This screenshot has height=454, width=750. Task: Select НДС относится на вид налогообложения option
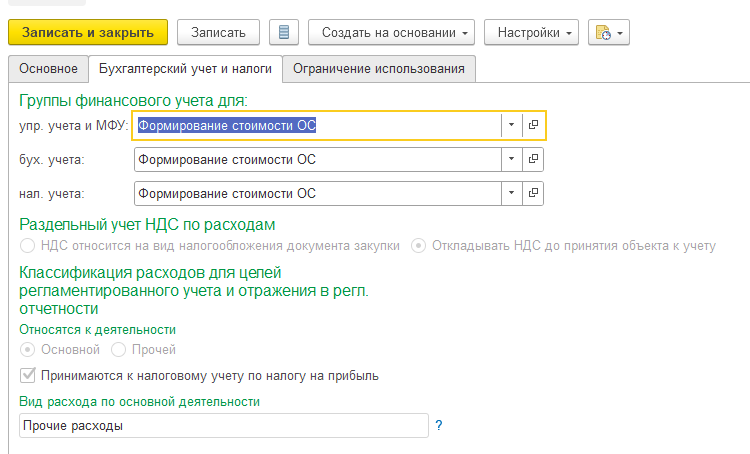[x=28, y=245]
